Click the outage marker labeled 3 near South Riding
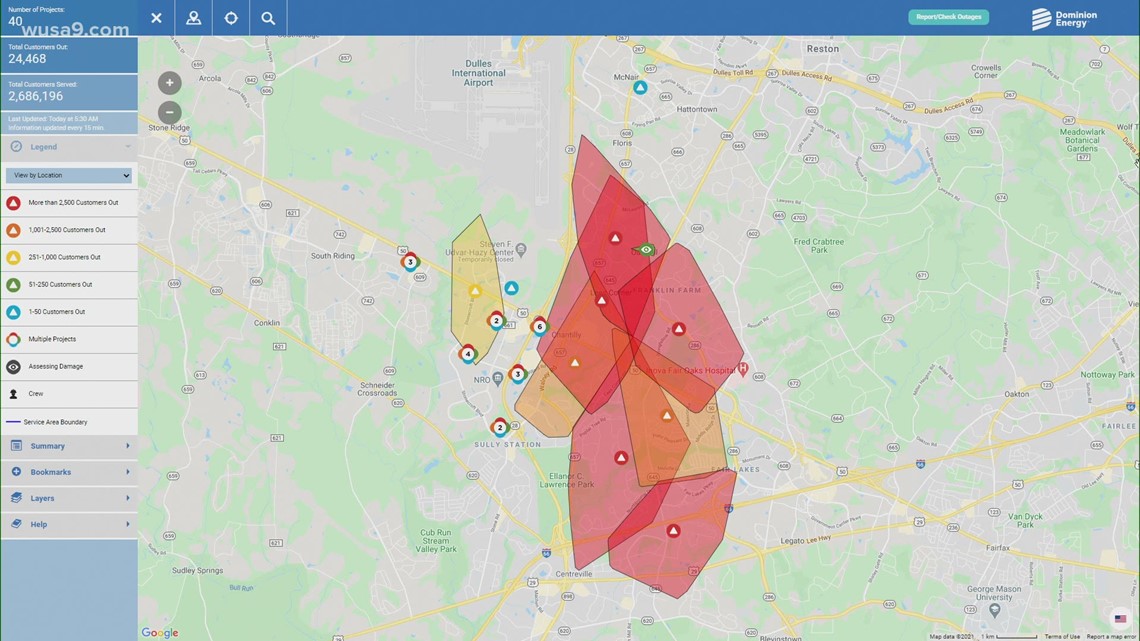This screenshot has height=641, width=1140. (410, 261)
